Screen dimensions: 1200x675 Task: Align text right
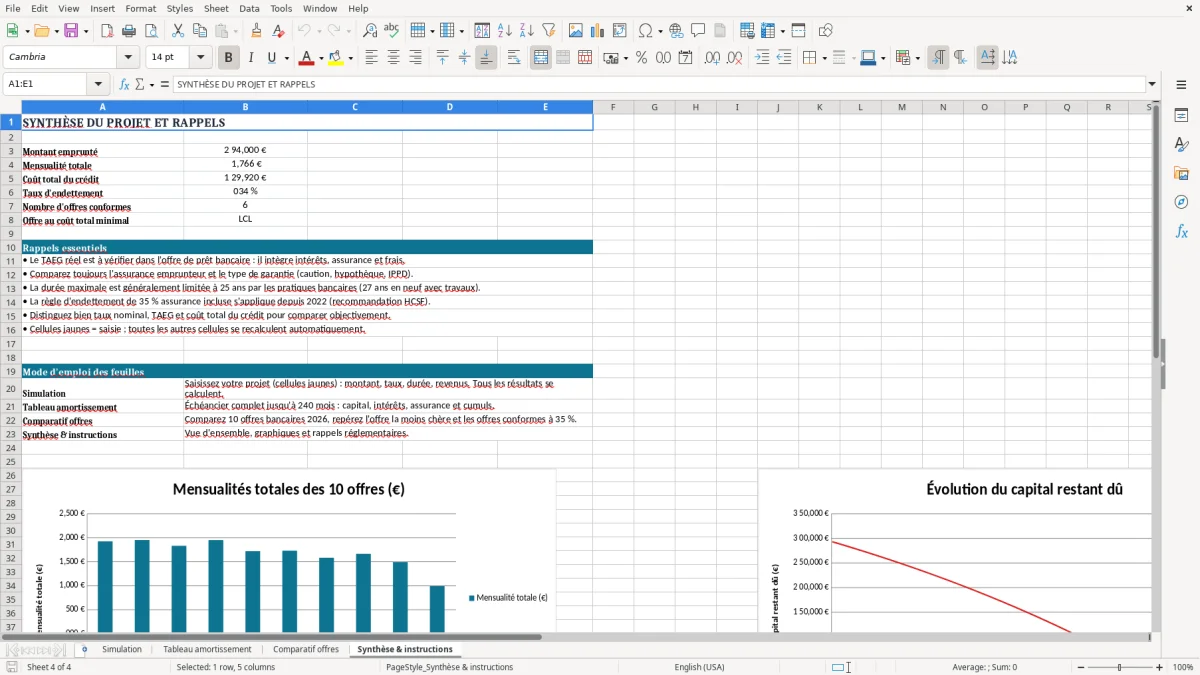[416, 58]
